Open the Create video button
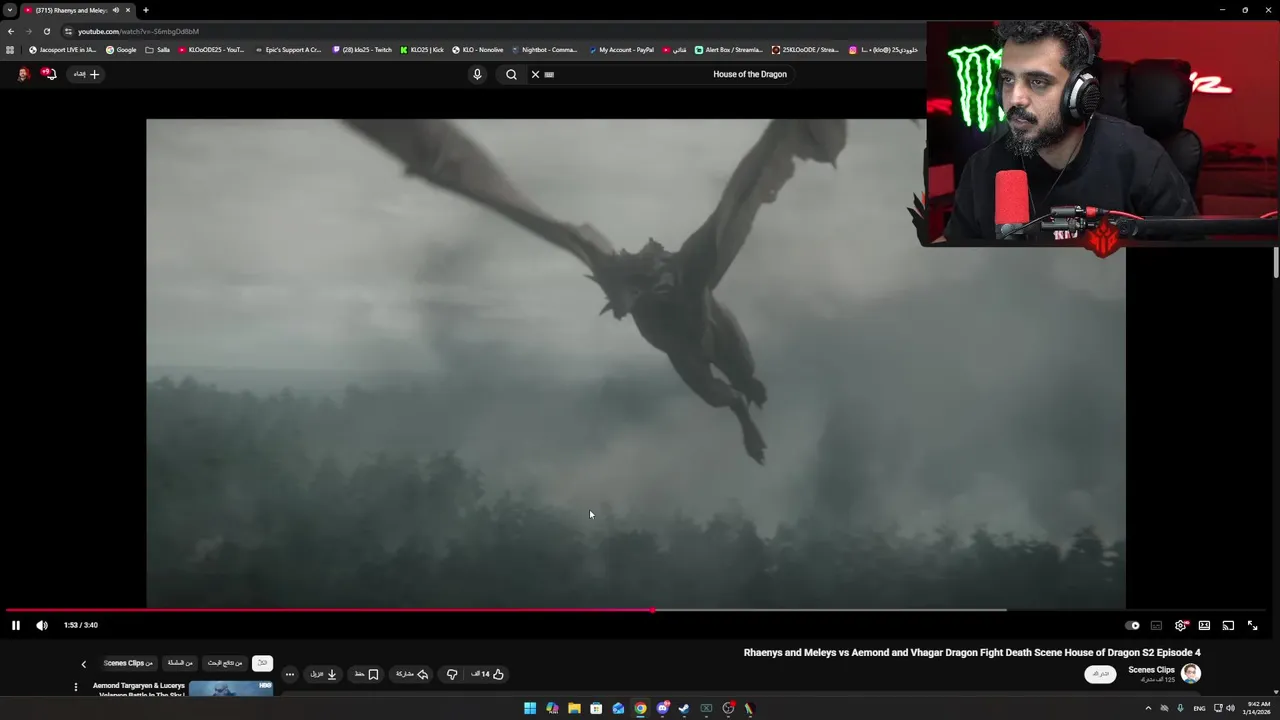Image resolution: width=1280 pixels, height=720 pixels. point(86,74)
